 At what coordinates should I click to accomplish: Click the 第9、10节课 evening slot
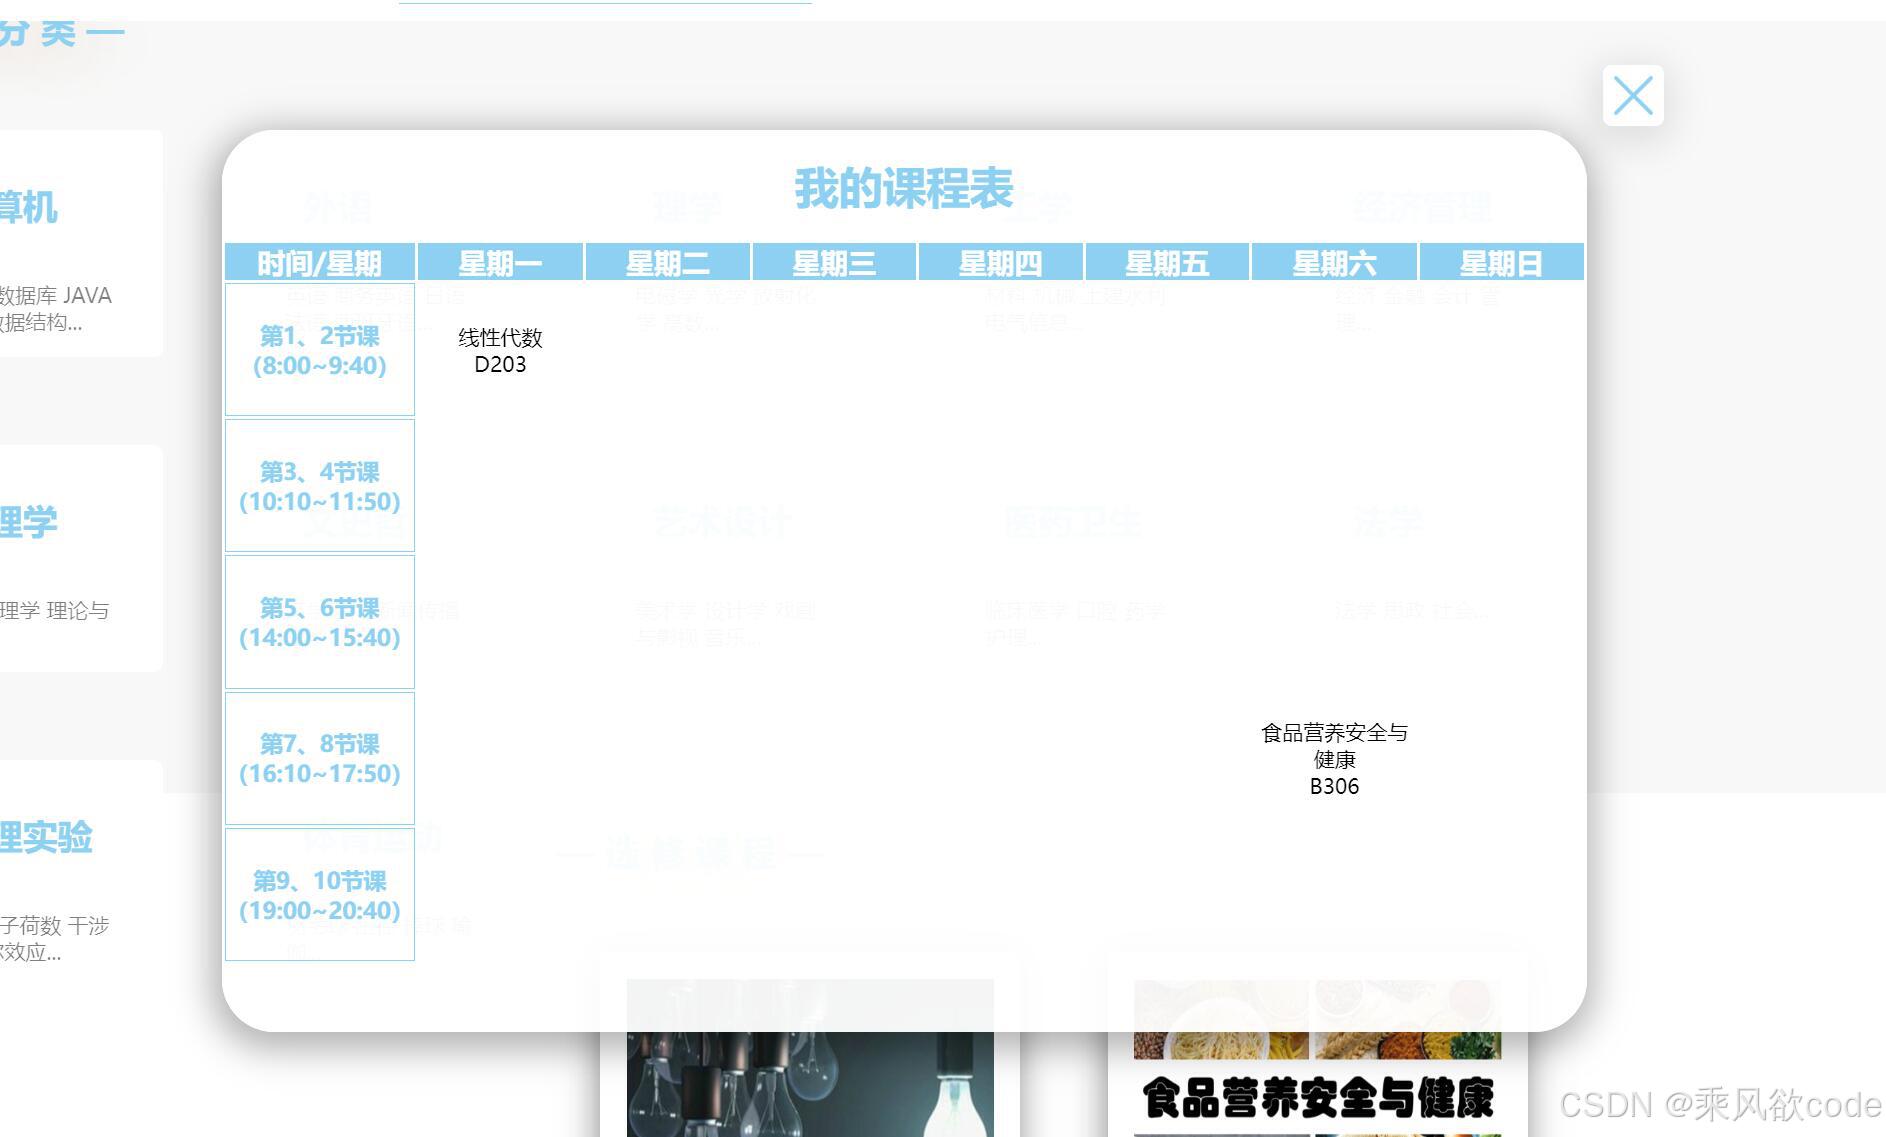320,895
